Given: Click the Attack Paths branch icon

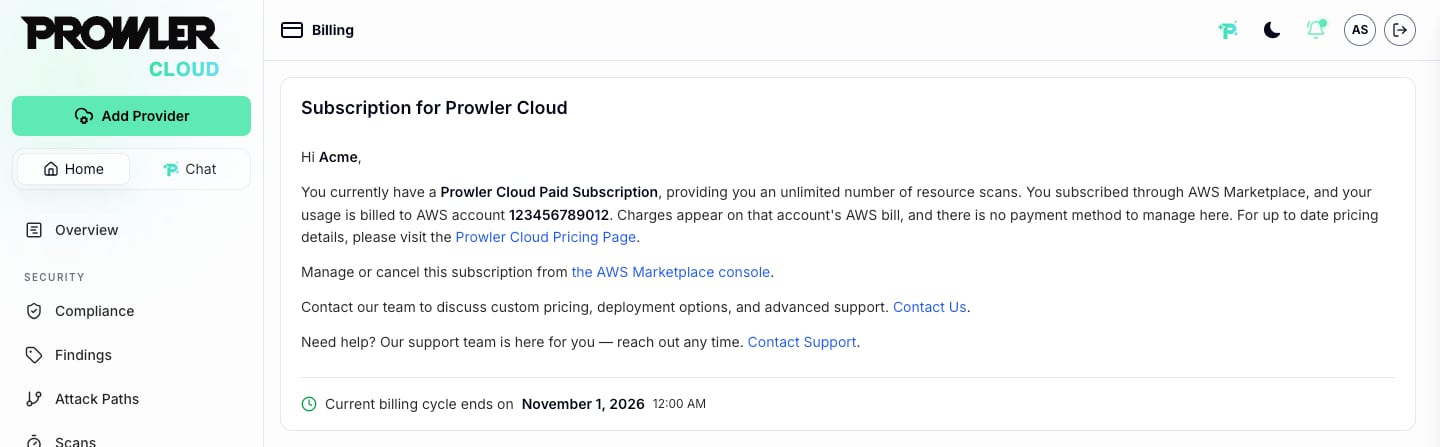Looking at the screenshot, I should [34, 399].
